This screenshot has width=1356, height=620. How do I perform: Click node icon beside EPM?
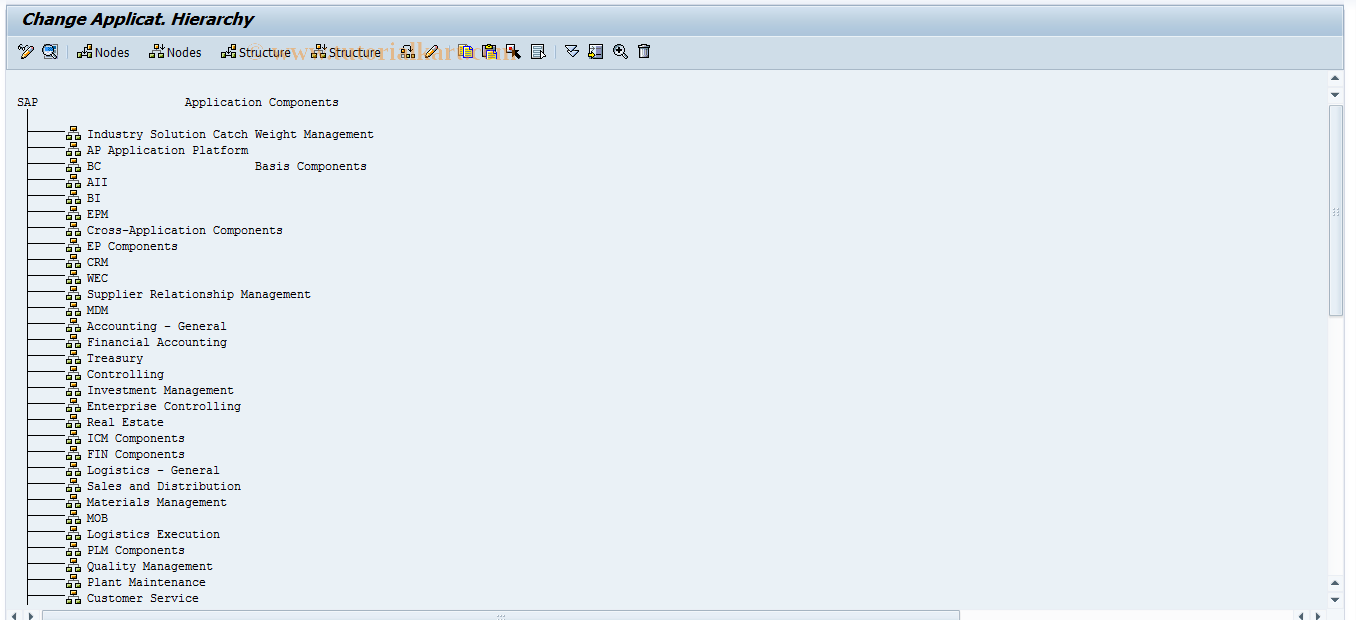[74, 214]
